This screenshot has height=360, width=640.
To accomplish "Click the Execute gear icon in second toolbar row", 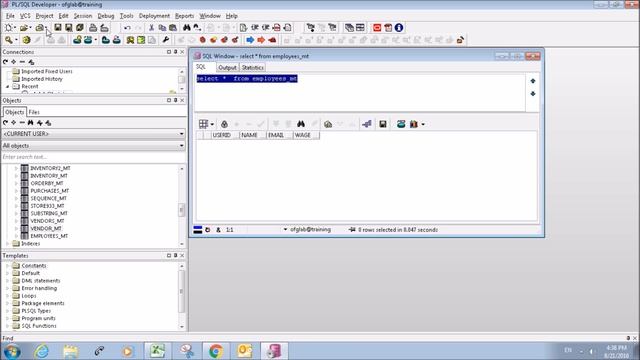I will (x=27, y=40).
